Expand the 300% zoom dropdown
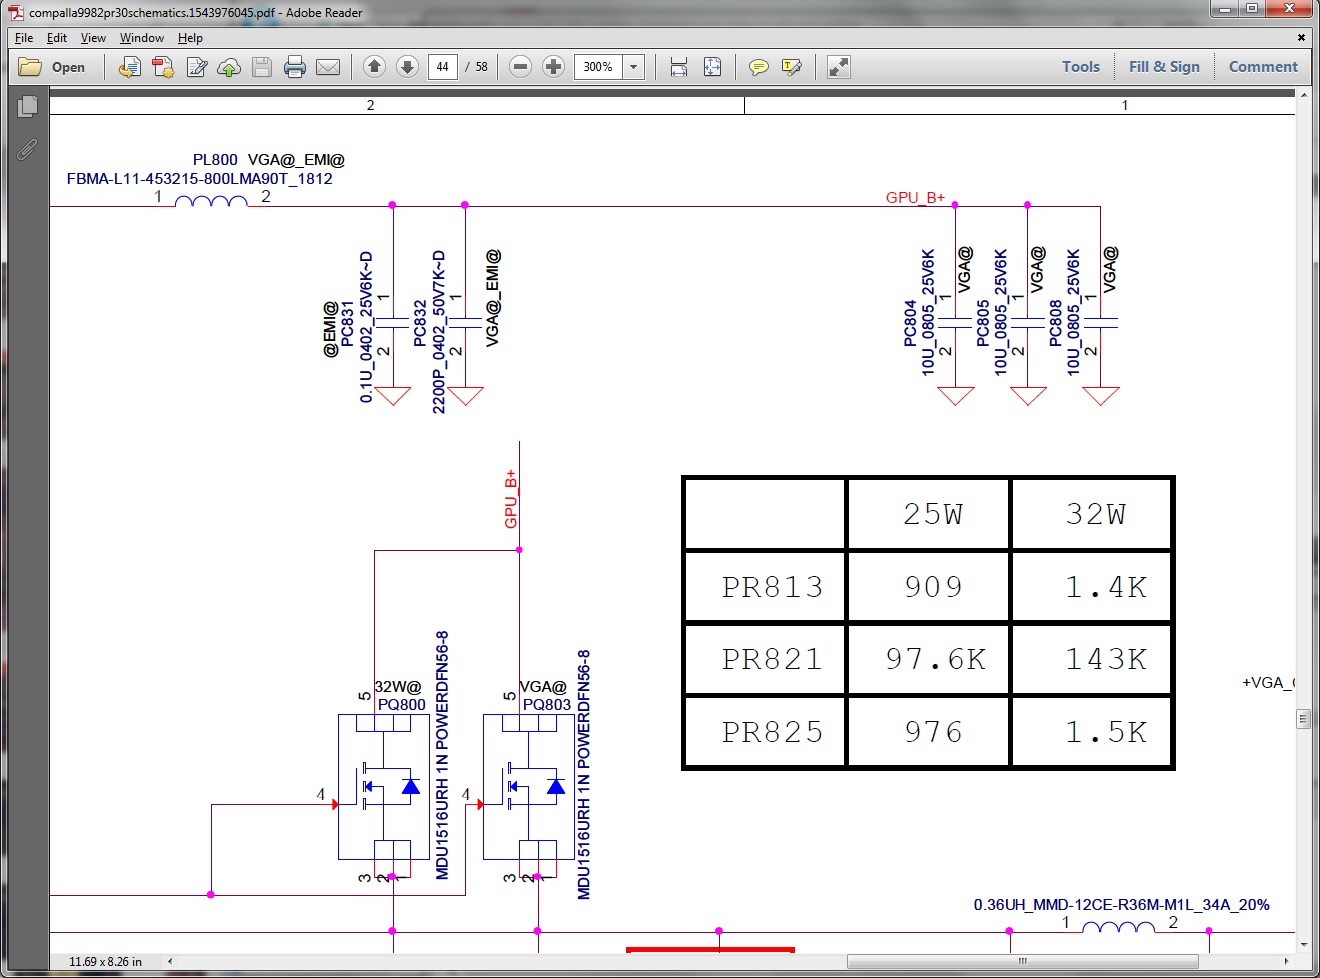The image size is (1320, 978). pos(633,67)
